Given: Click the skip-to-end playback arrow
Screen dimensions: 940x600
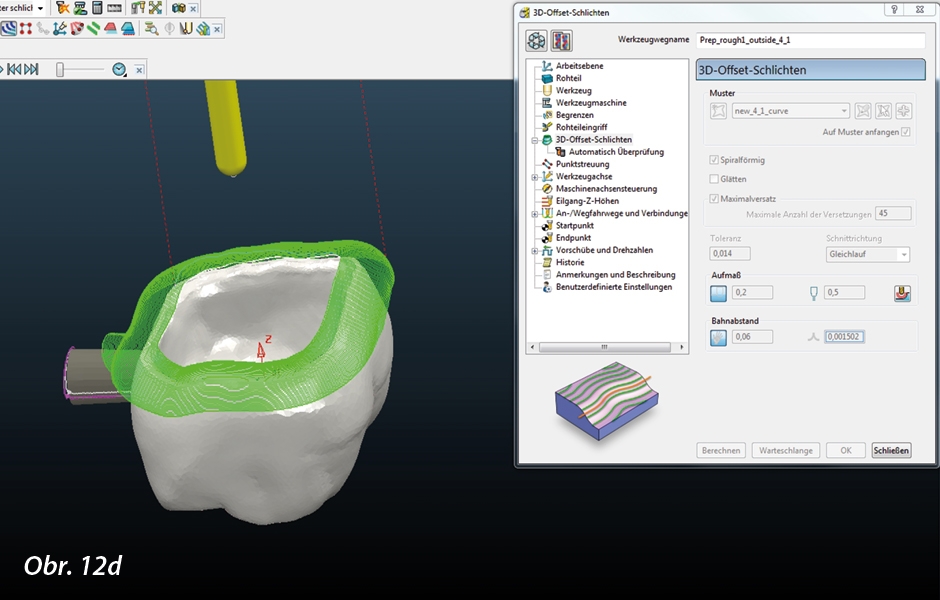Looking at the screenshot, I should 32,69.
